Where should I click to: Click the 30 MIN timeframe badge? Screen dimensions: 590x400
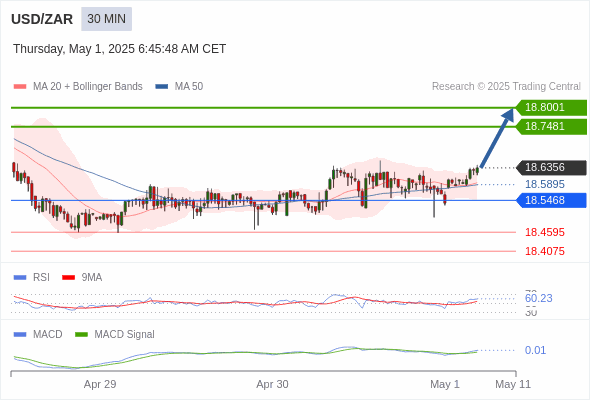(106, 19)
